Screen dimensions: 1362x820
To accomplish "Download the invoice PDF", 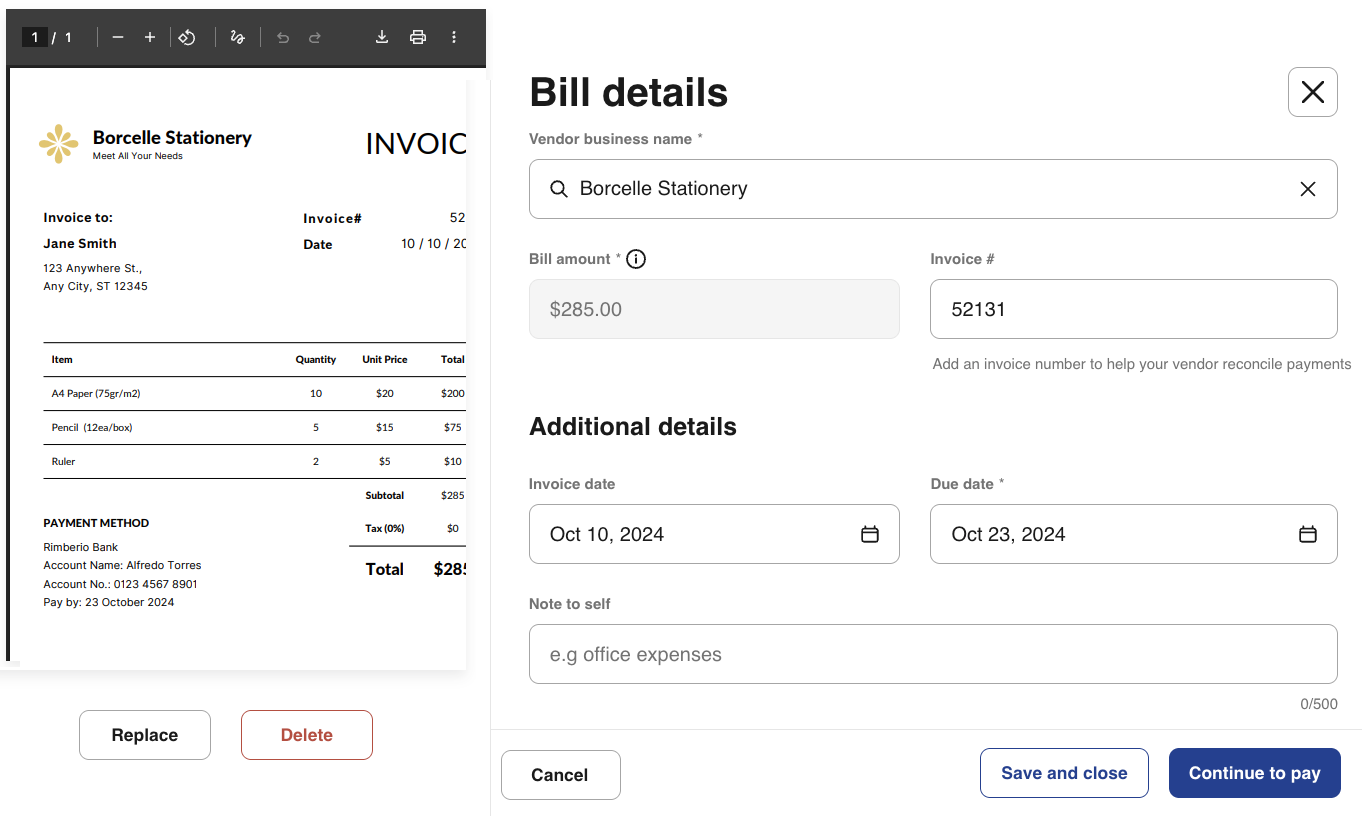I will pos(381,37).
